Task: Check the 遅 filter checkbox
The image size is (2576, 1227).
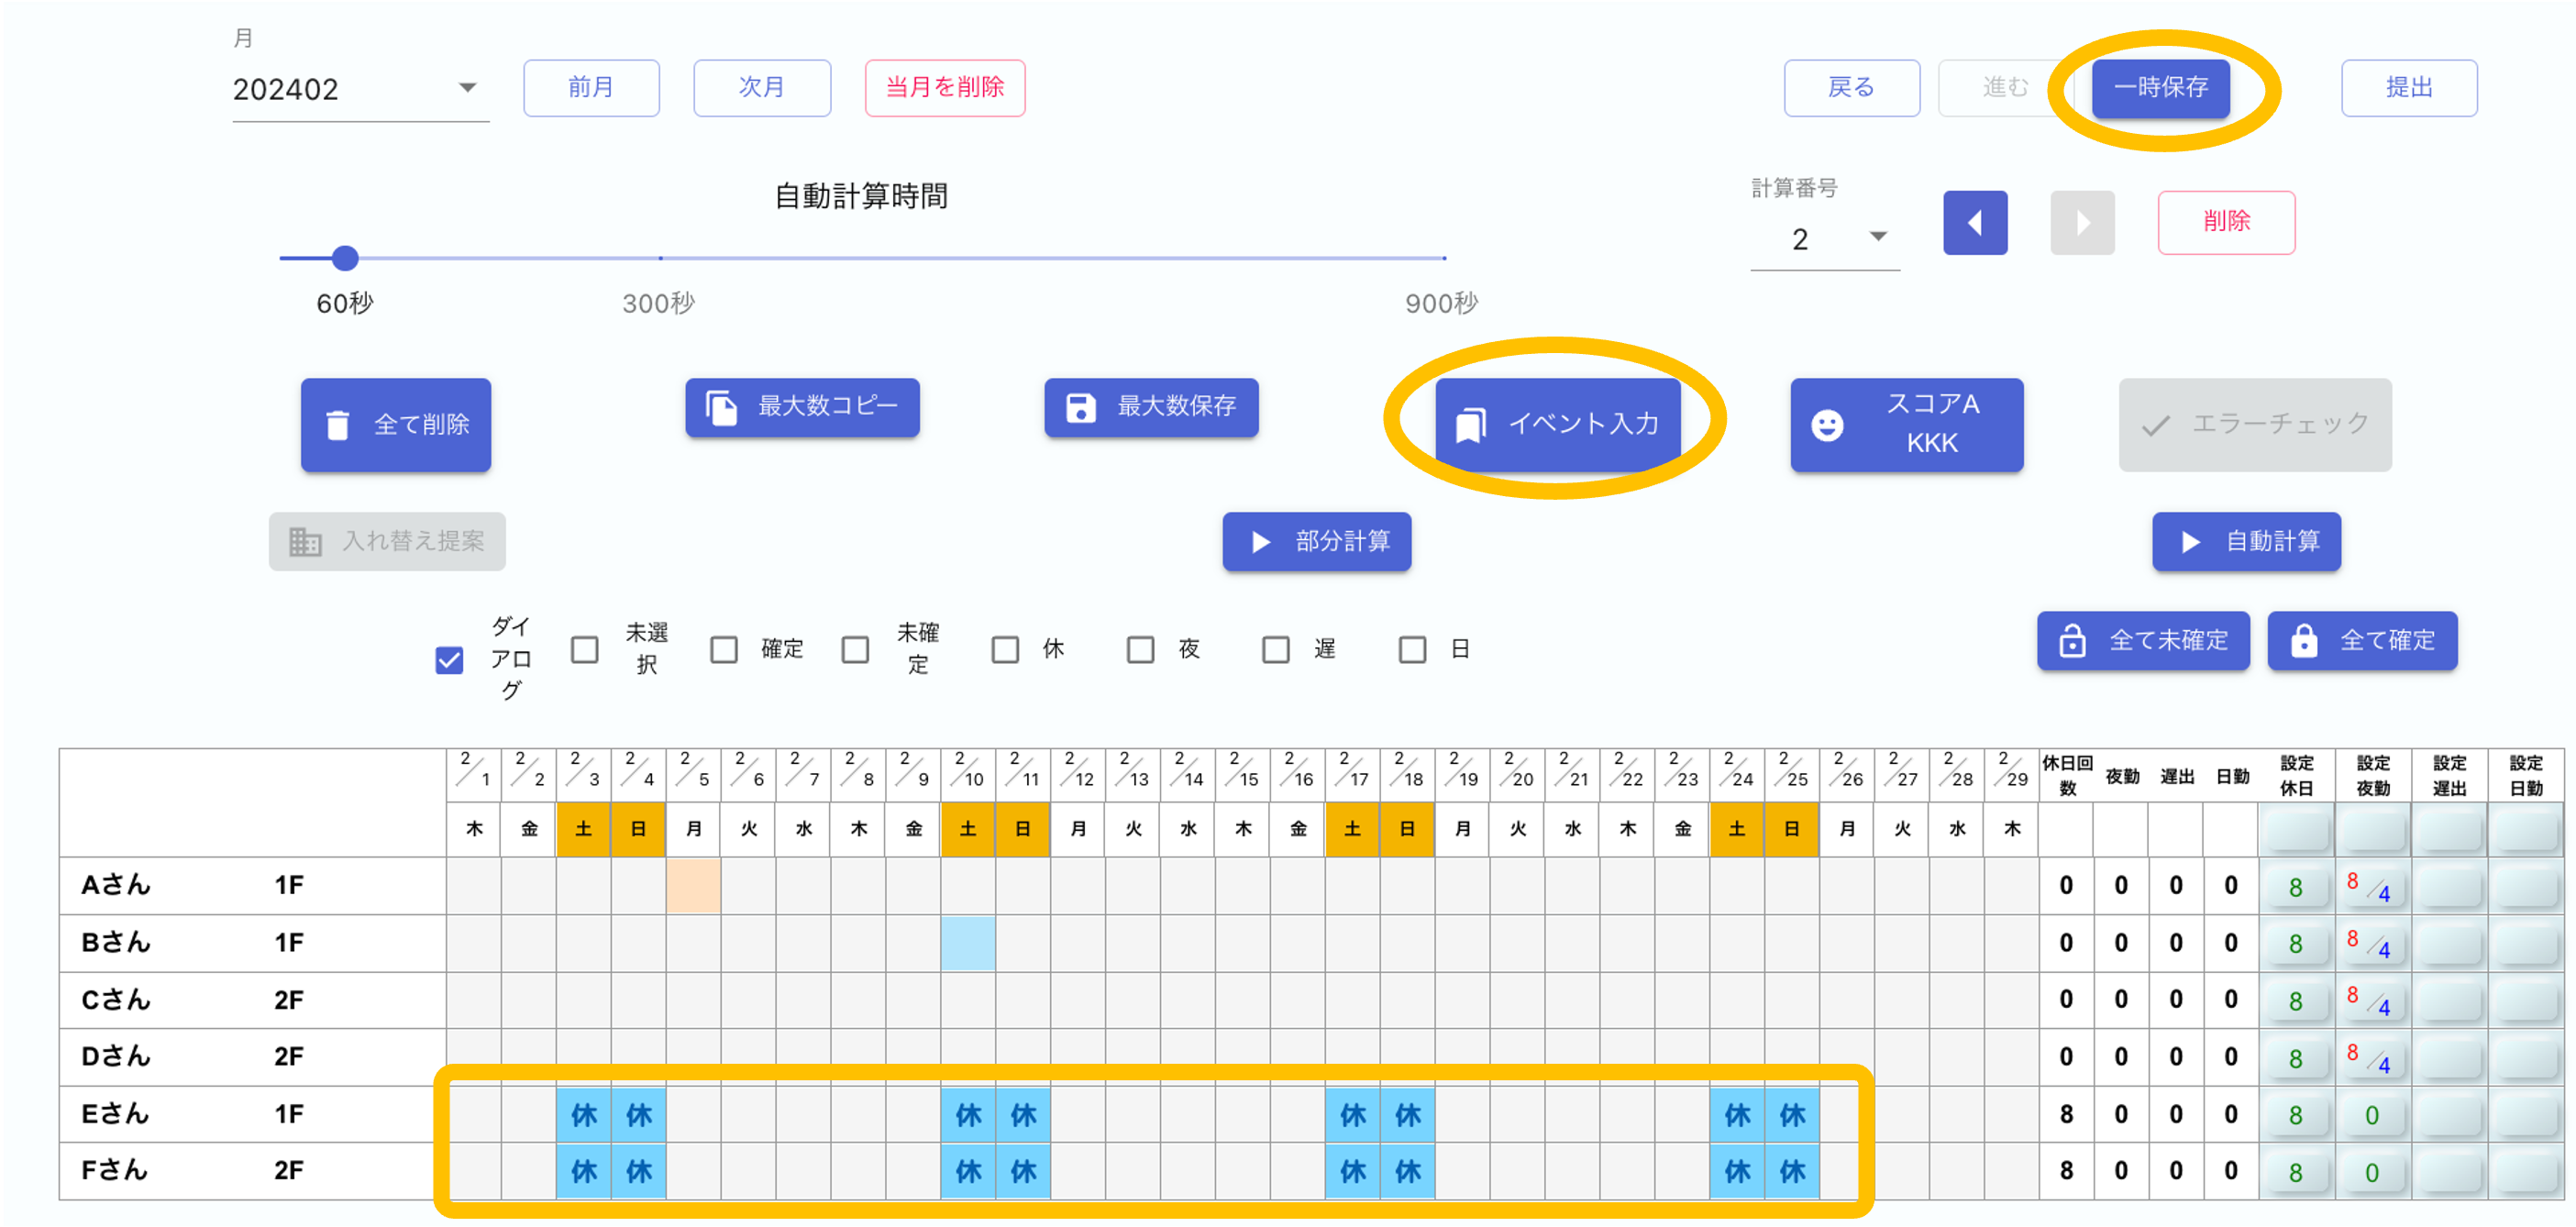Action: [x=1275, y=650]
